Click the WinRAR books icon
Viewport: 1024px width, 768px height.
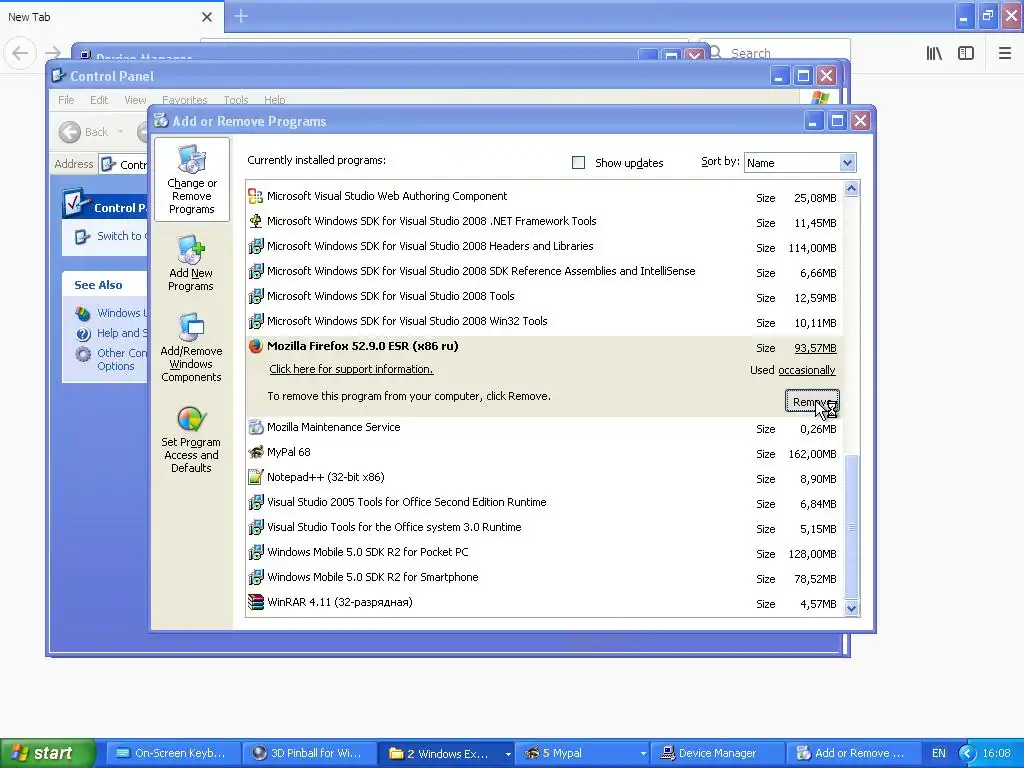(256, 602)
